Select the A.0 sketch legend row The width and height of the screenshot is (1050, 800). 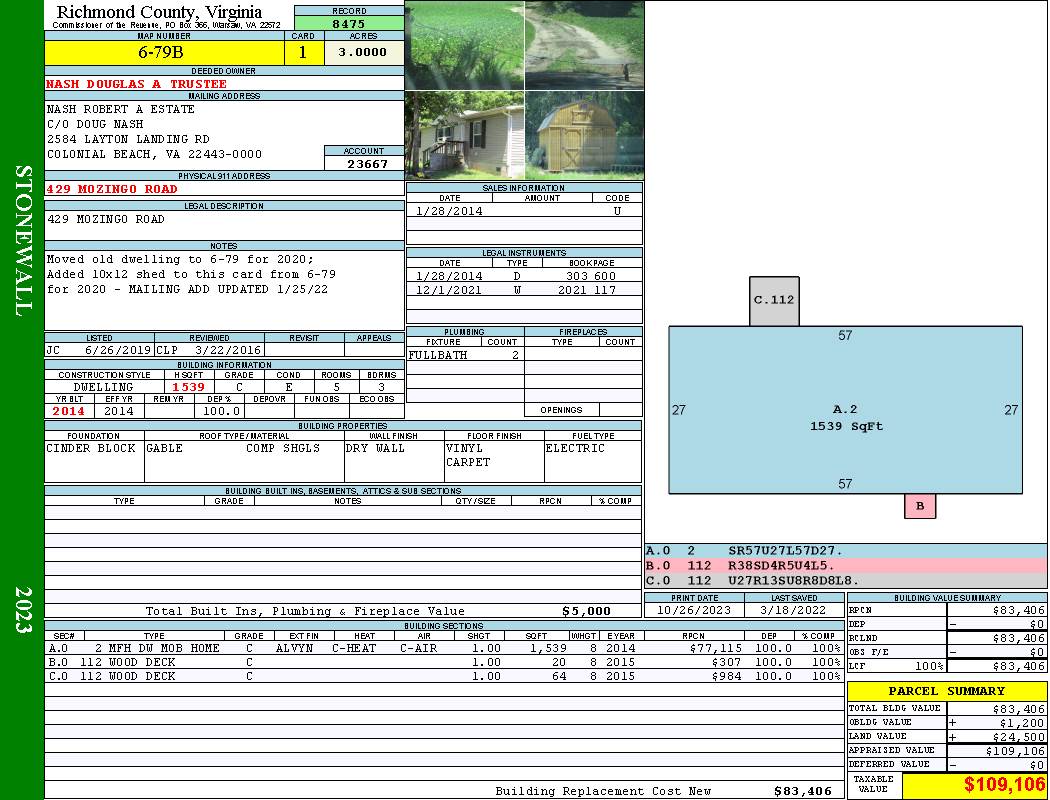coord(845,551)
